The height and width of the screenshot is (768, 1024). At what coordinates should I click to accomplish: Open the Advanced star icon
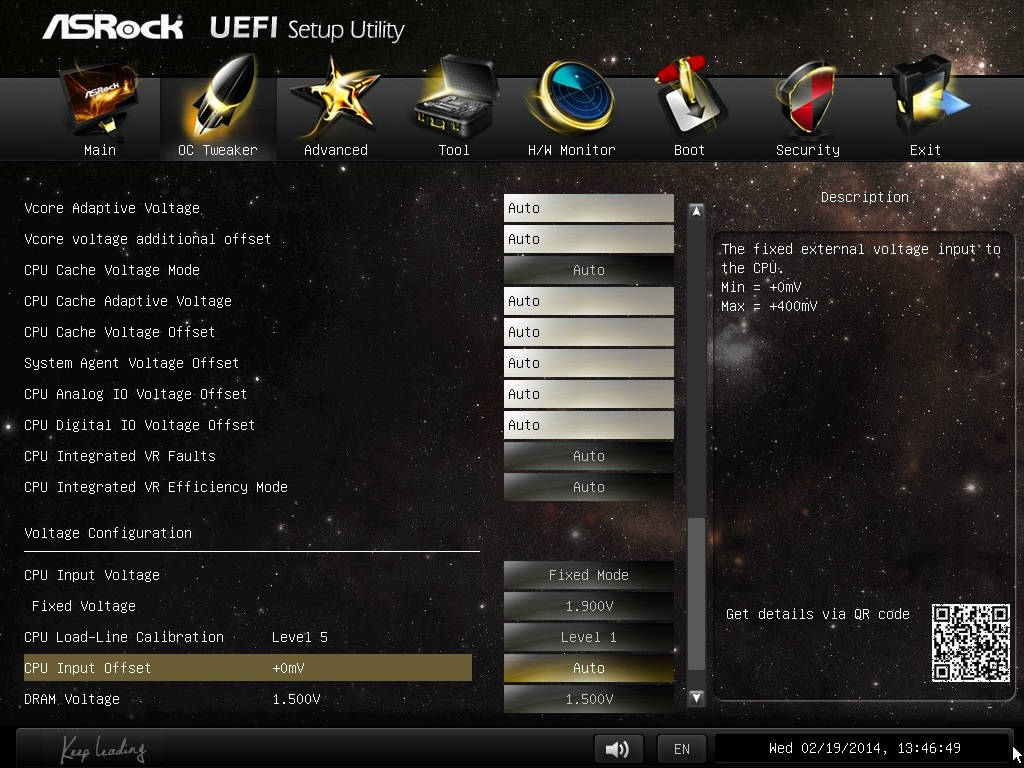click(334, 98)
